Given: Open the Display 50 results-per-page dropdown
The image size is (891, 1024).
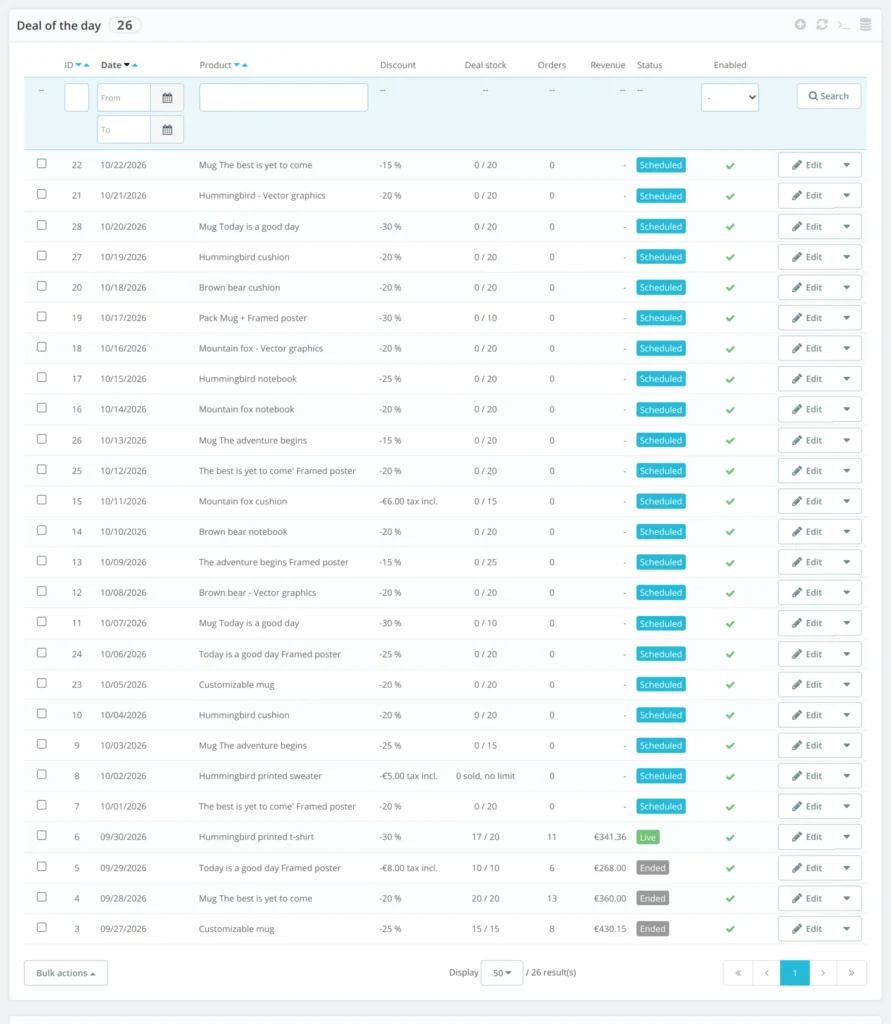Looking at the screenshot, I should (502, 973).
